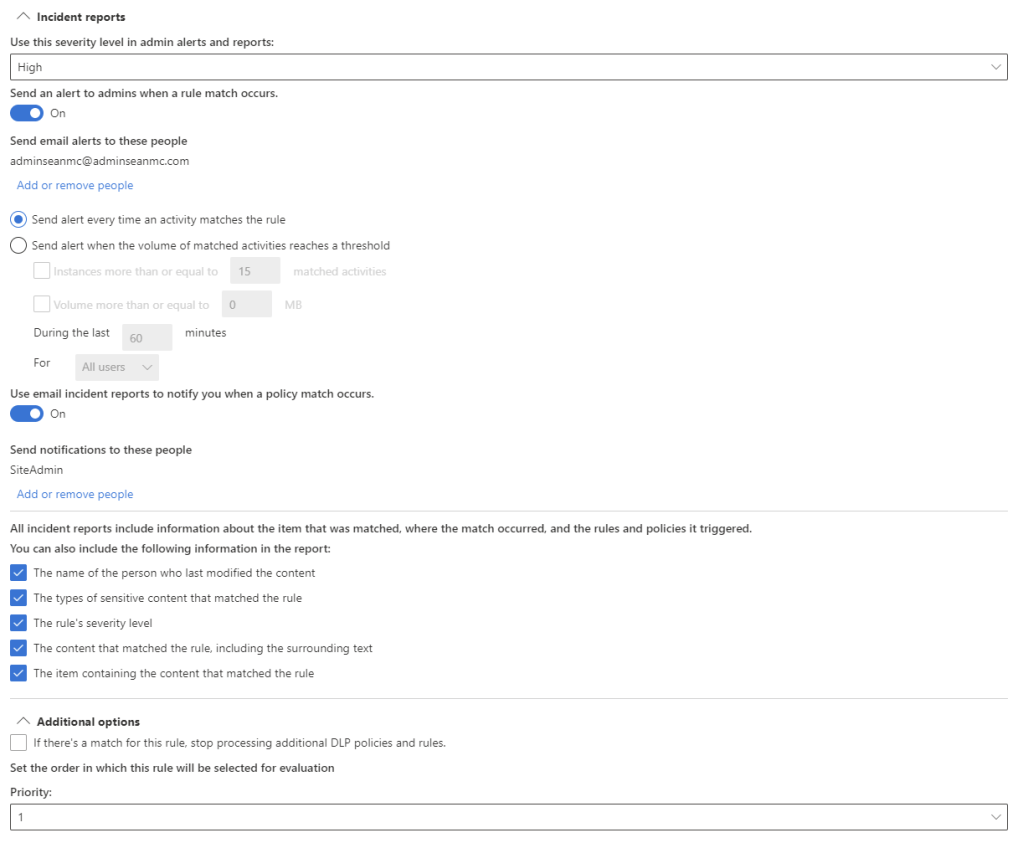Viewport: 1023px width, 843px height.
Task: Check Instances more than or equal to
Action: (x=42, y=271)
